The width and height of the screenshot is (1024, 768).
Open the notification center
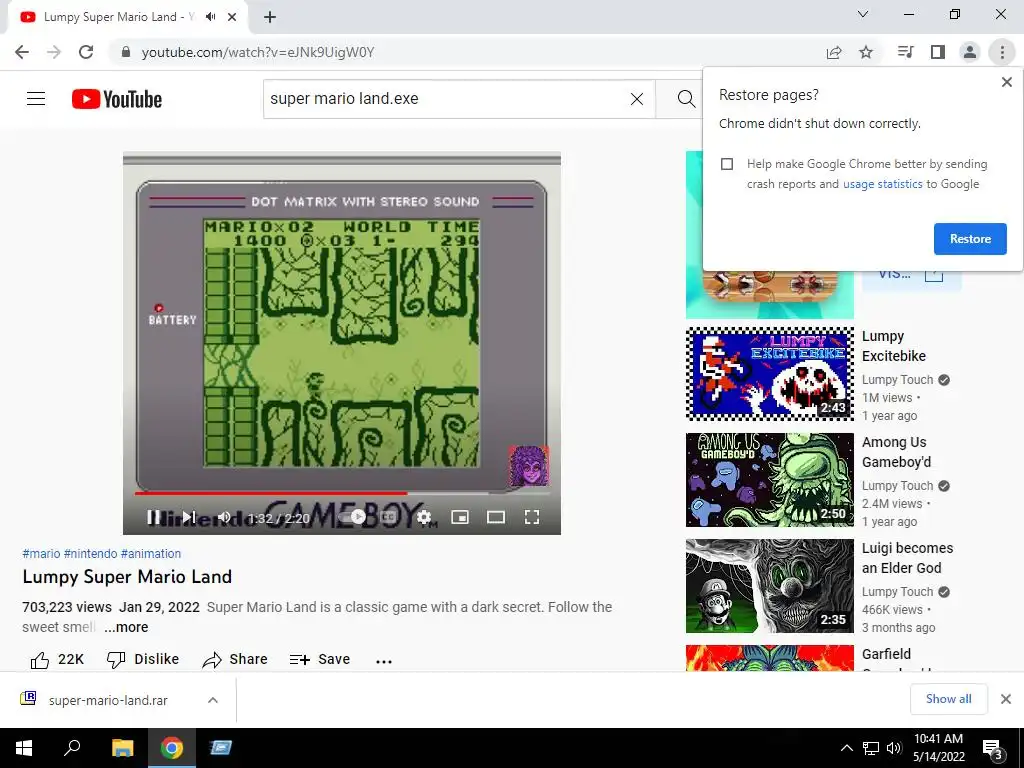coord(993,748)
